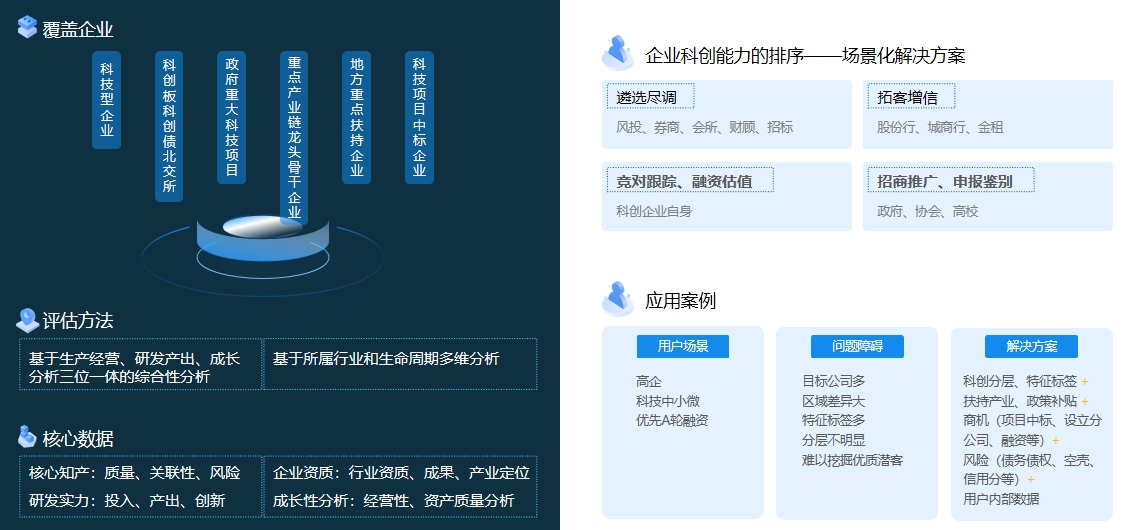
Task: Click 用户内部数据 in the 解决方案 card
Action: pos(1001,498)
